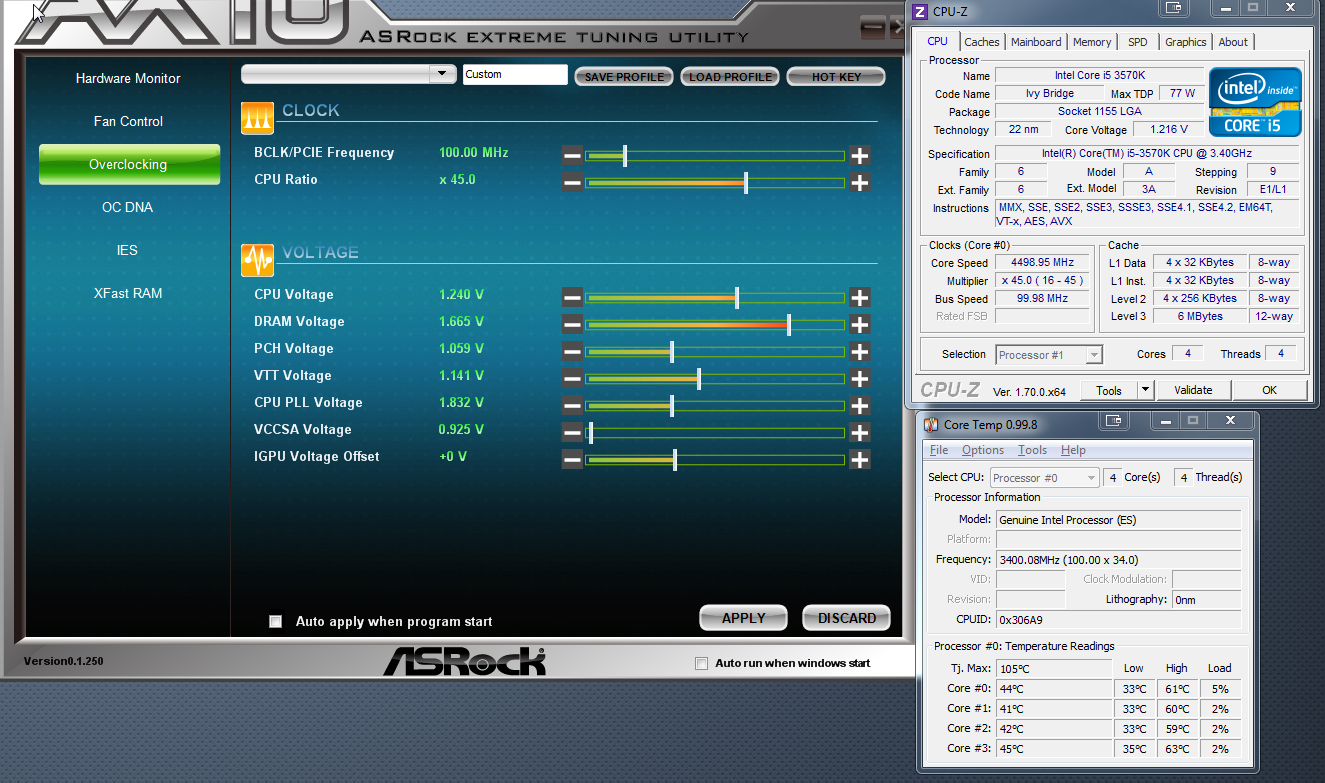Click LOAD PROFILE button
Image resolution: width=1325 pixels, height=783 pixels.
coord(730,77)
